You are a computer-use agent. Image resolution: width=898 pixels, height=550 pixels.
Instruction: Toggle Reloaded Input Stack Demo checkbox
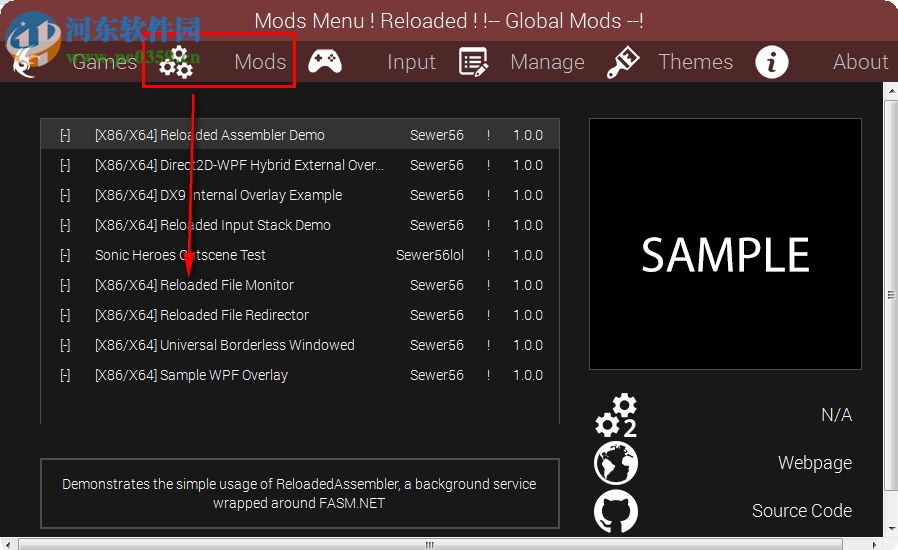(65, 225)
